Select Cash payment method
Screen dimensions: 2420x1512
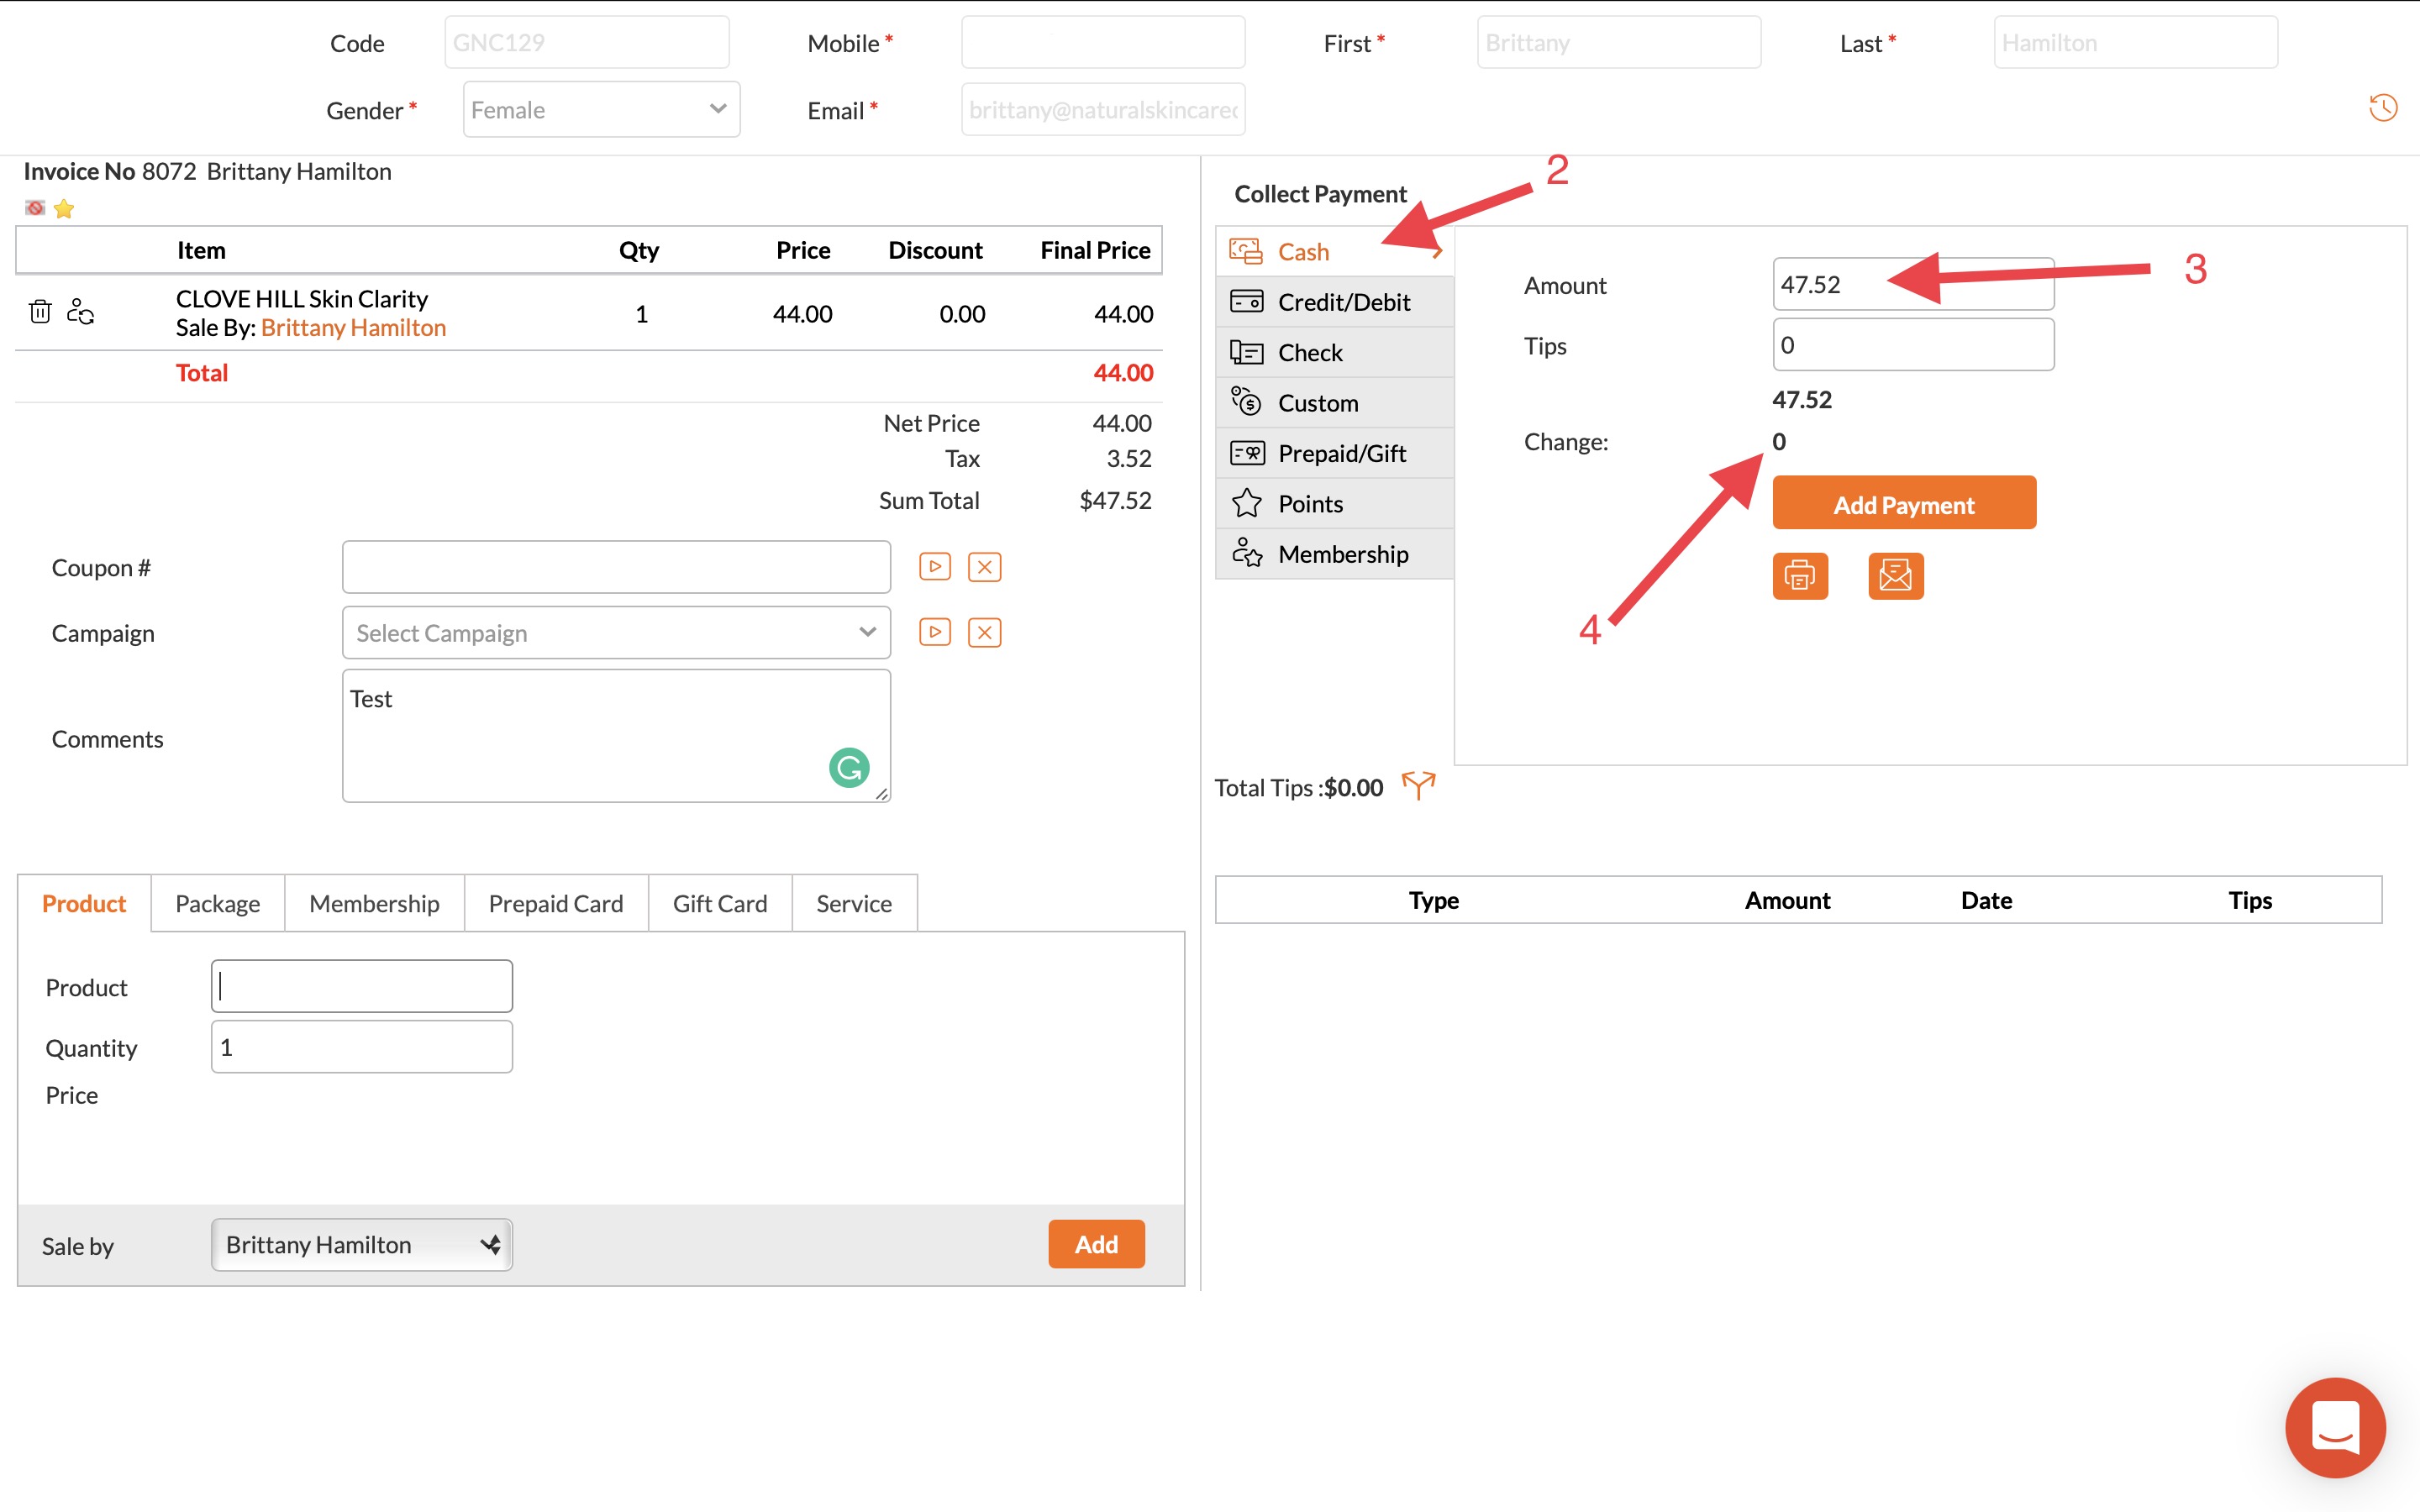tap(1335, 252)
